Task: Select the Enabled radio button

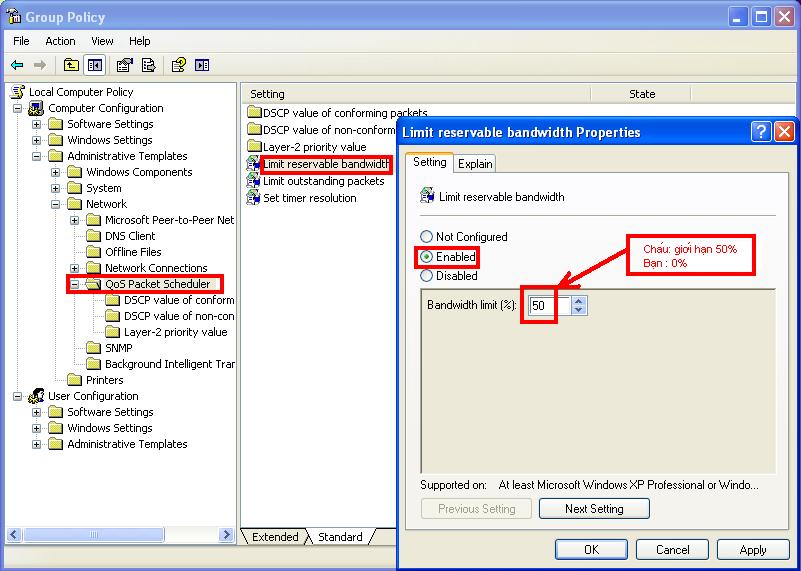Action: pyautogui.click(x=426, y=256)
